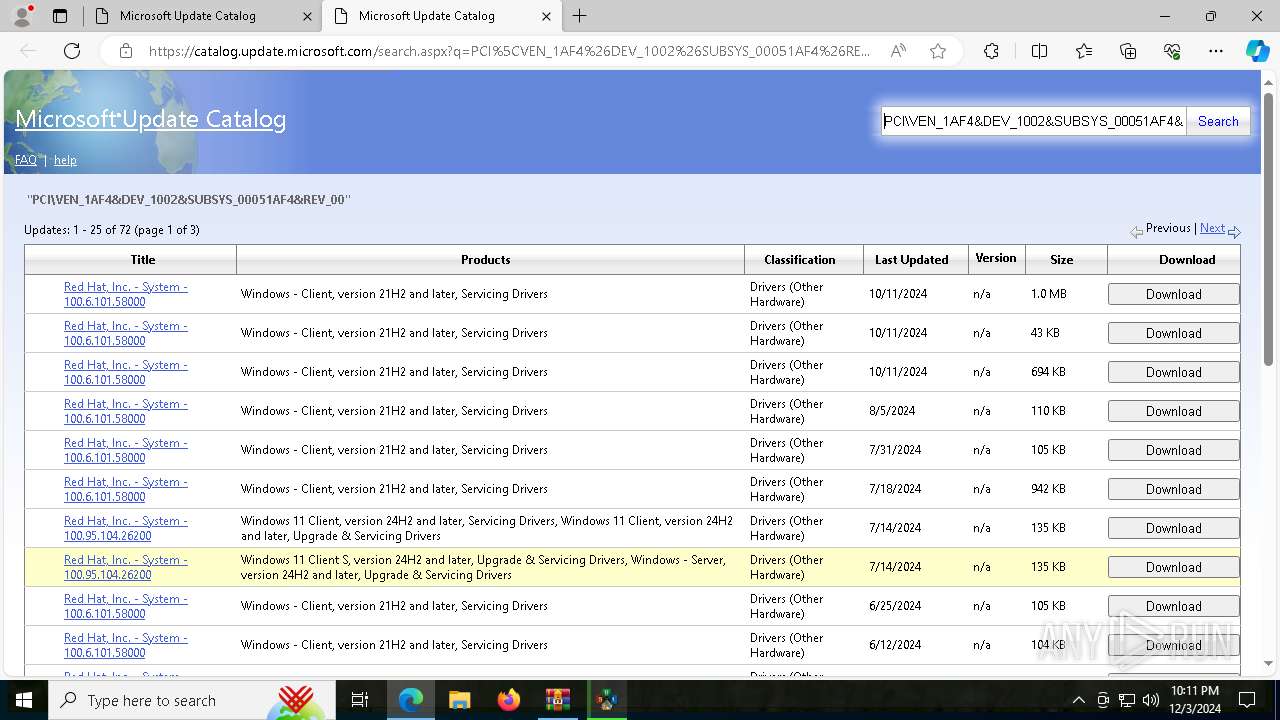Go to the Next results page

pyautogui.click(x=1212, y=228)
